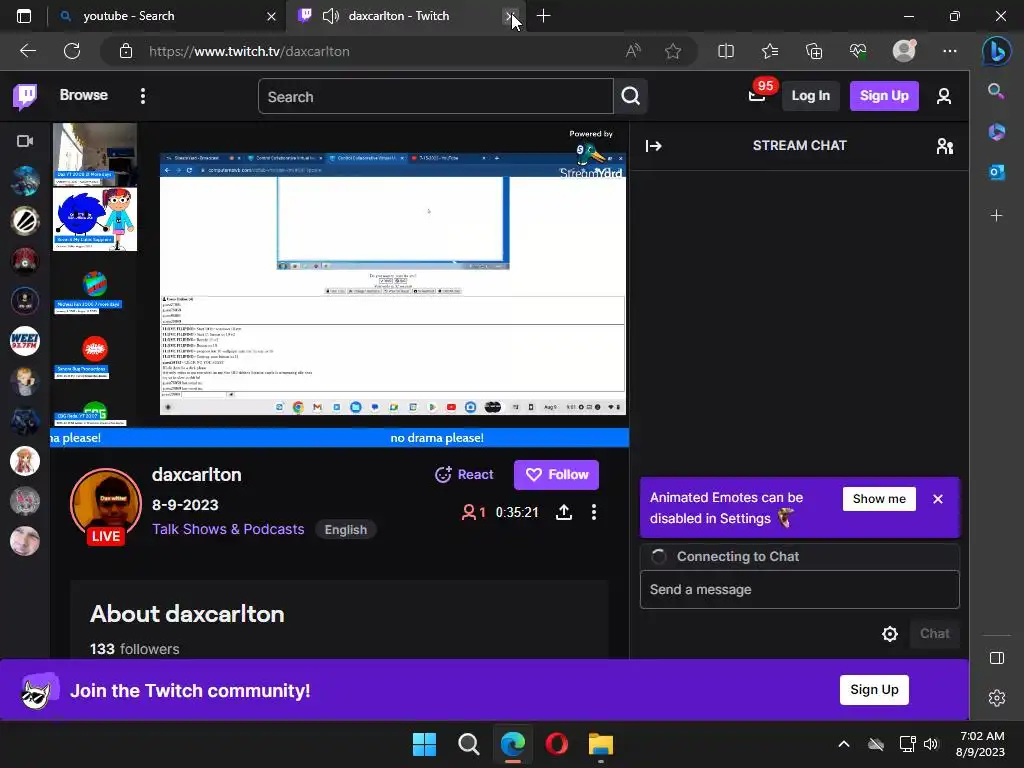The image size is (1024, 768).
Task: Open the Windows Start menu
Action: click(424, 744)
